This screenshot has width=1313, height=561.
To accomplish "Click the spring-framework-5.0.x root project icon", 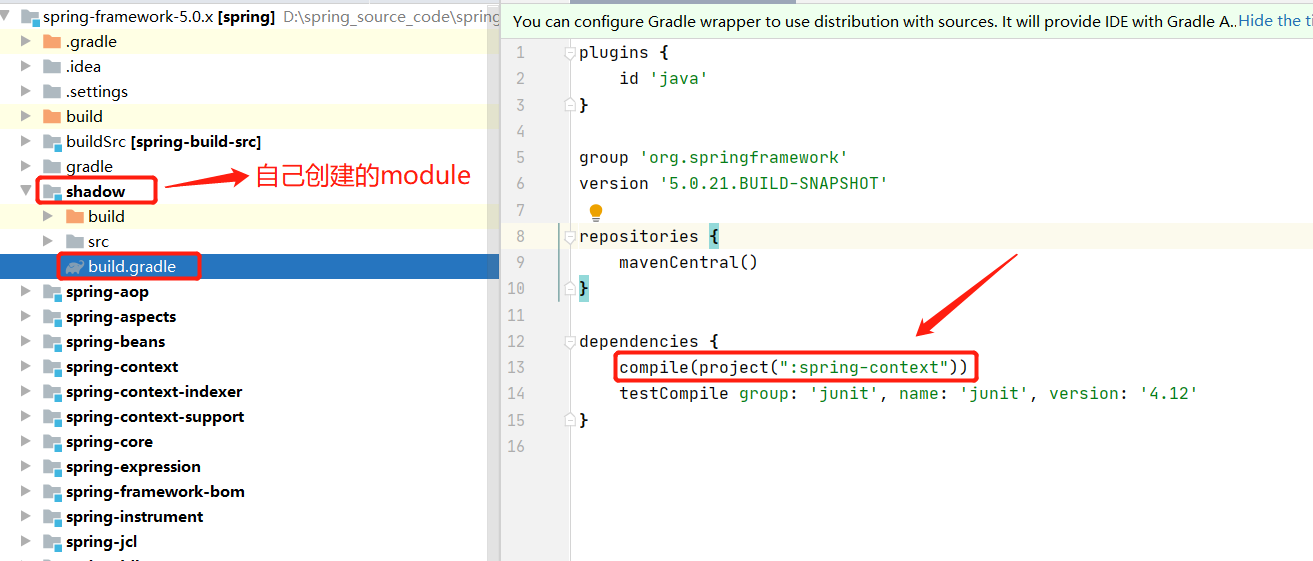I will [x=30, y=17].
